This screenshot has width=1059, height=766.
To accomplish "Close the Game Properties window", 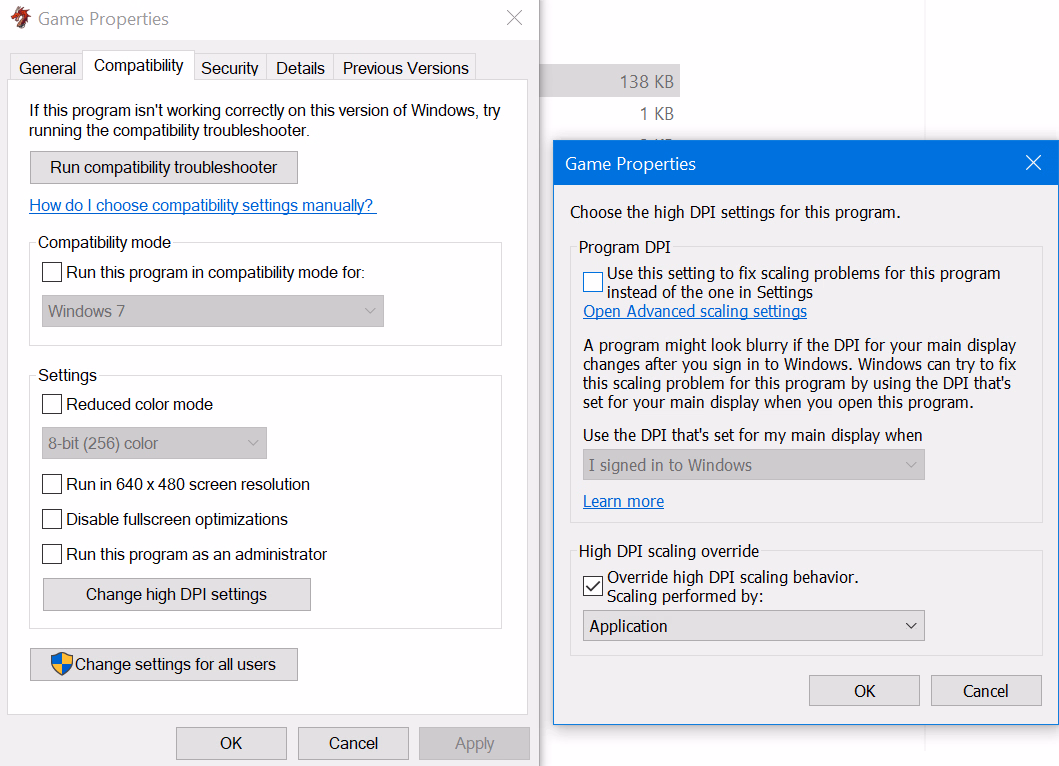I will [x=514, y=18].
